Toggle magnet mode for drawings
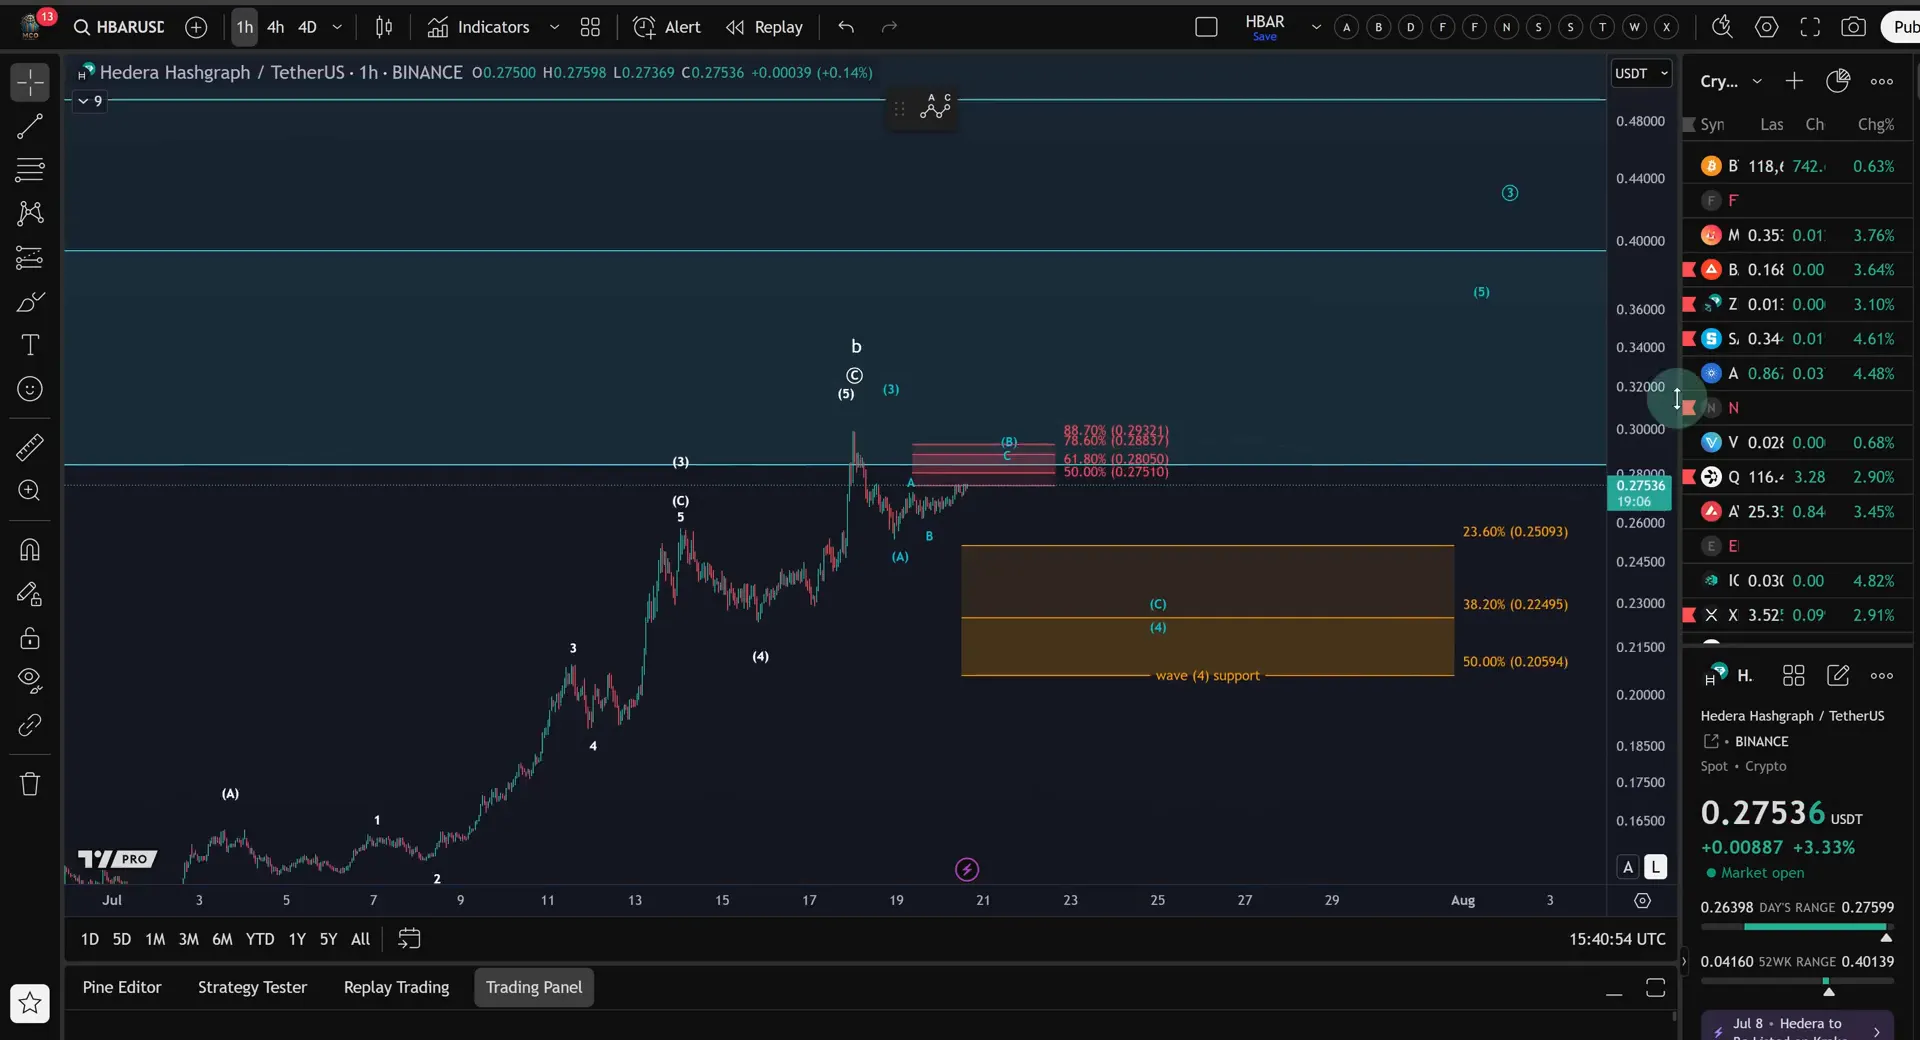This screenshot has height=1040, width=1920. point(30,550)
